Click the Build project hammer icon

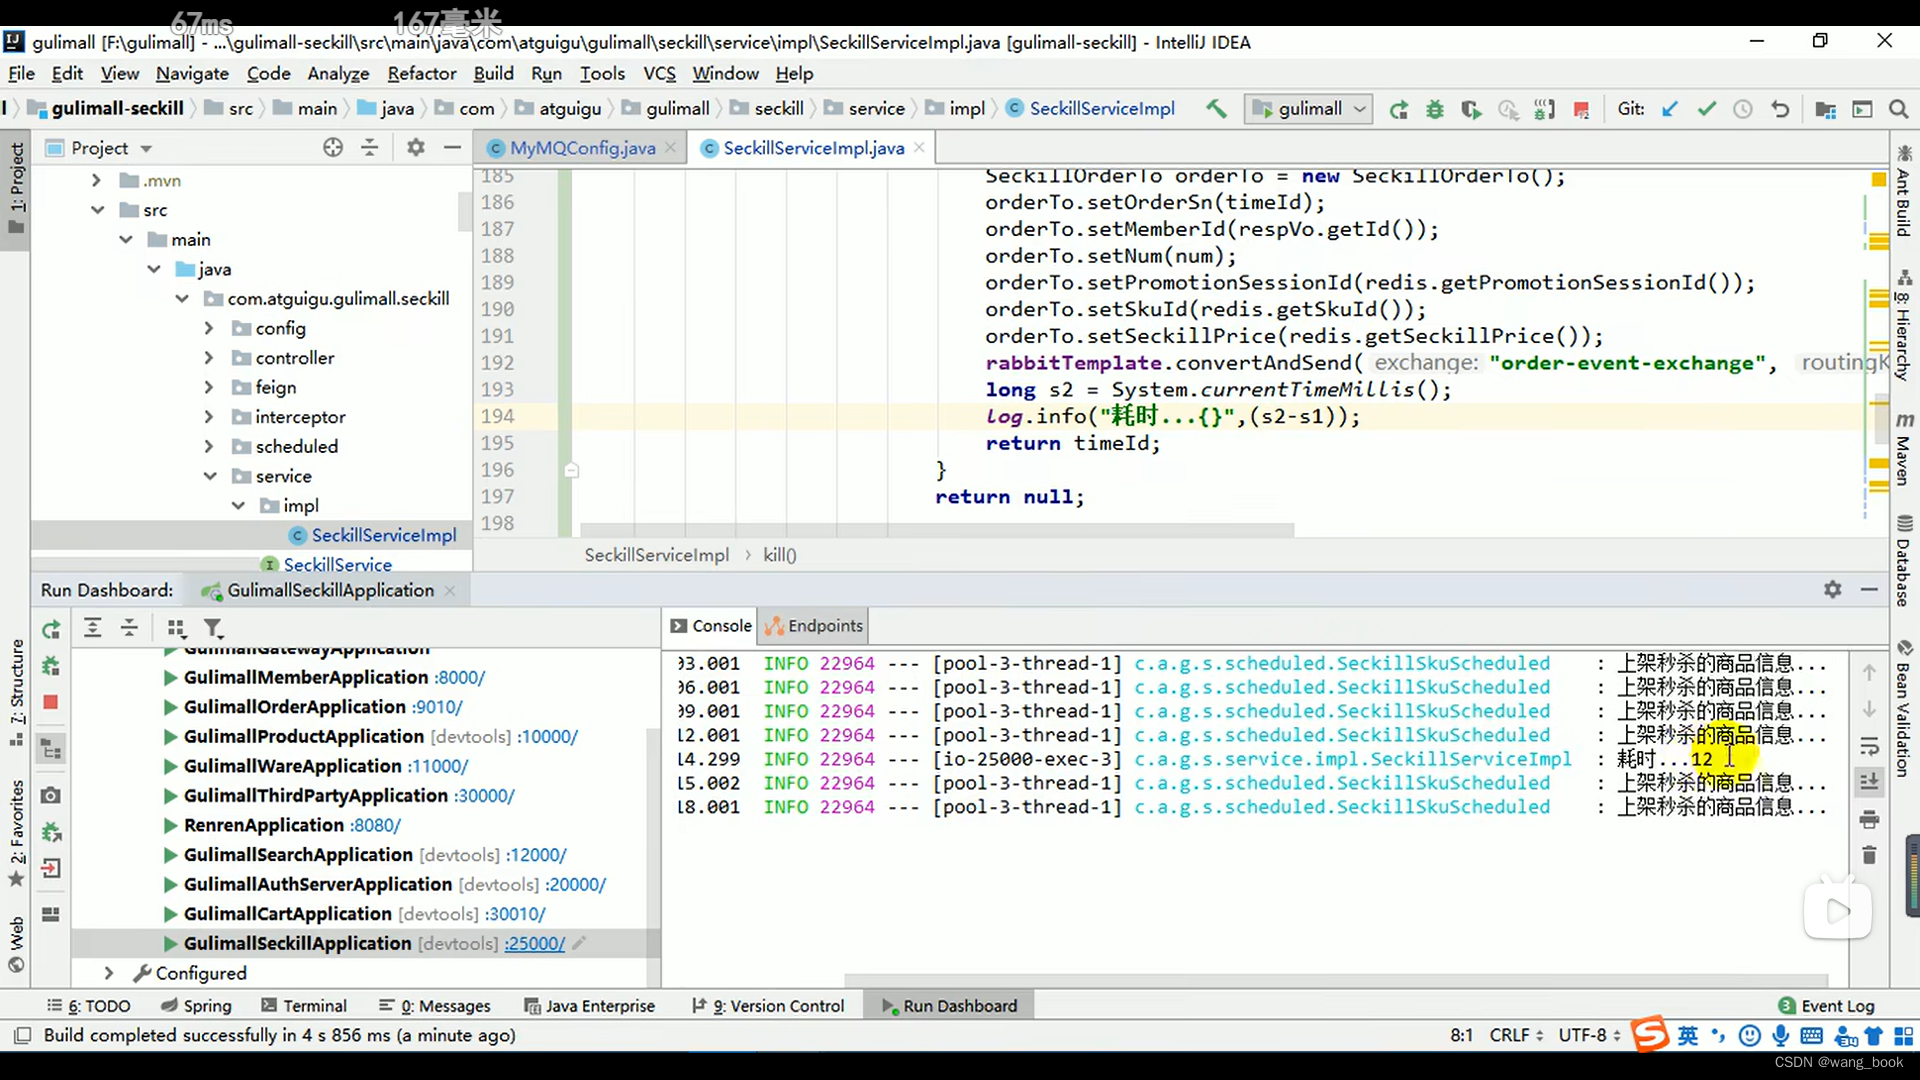1216,108
